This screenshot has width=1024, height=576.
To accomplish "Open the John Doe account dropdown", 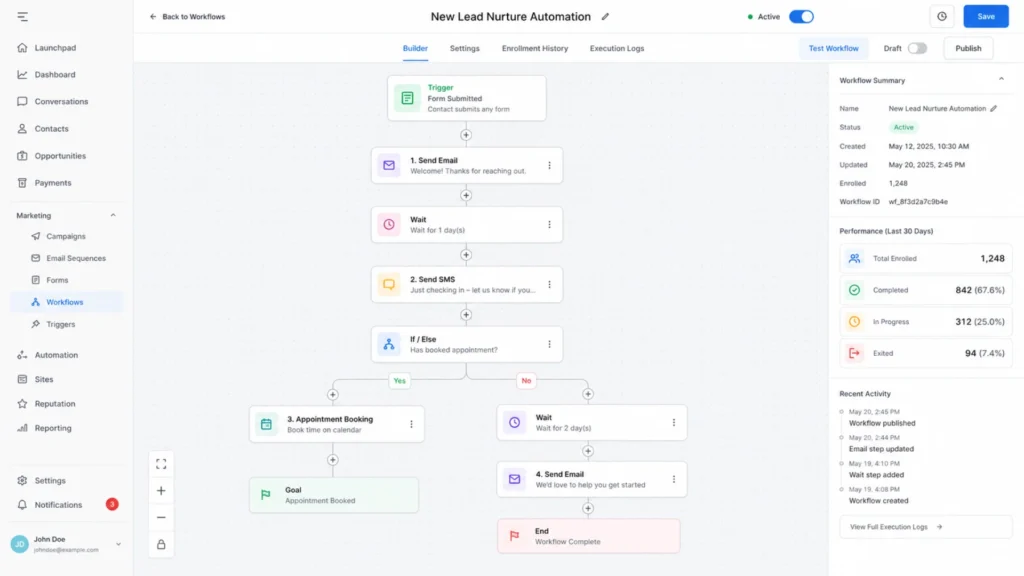I will point(118,544).
